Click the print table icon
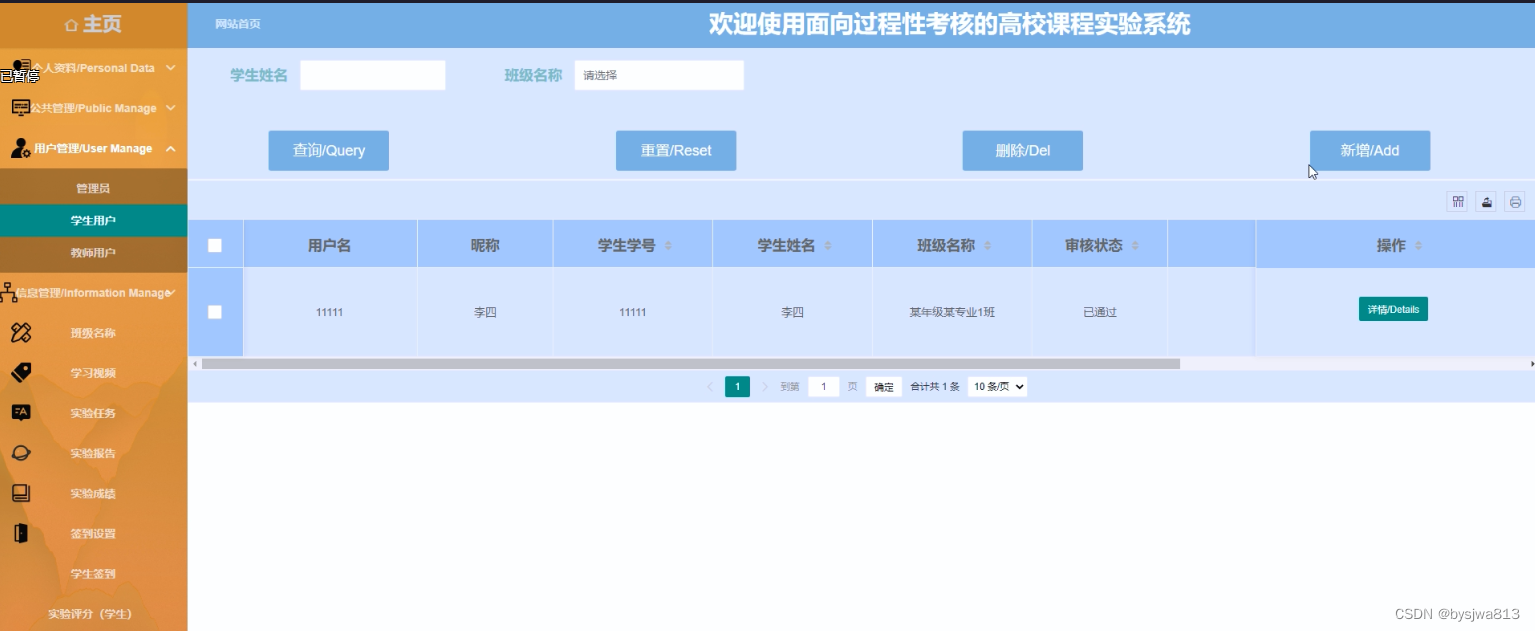 (x=1515, y=202)
